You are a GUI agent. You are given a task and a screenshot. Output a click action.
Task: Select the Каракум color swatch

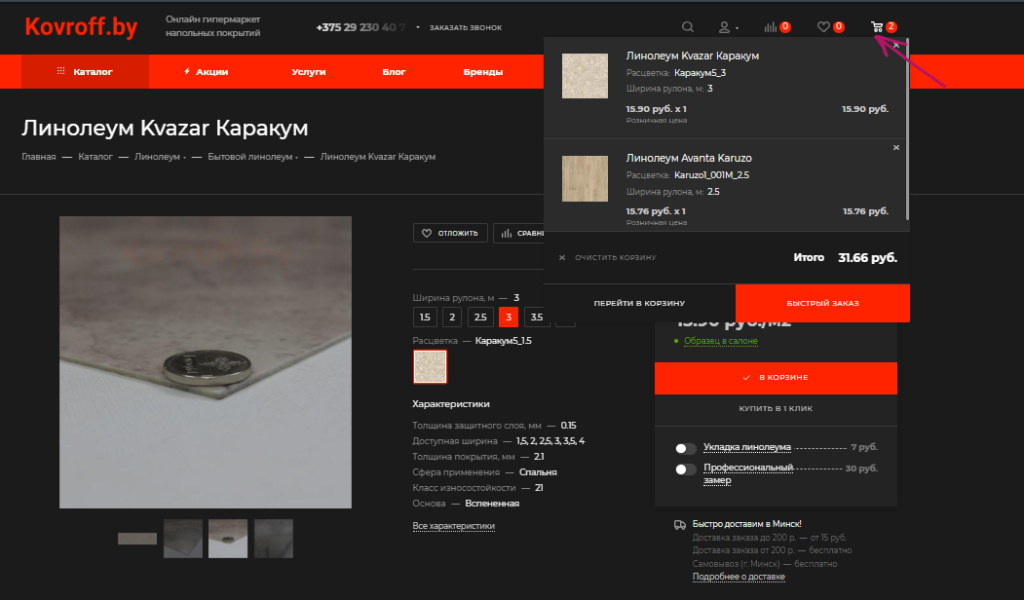point(430,367)
